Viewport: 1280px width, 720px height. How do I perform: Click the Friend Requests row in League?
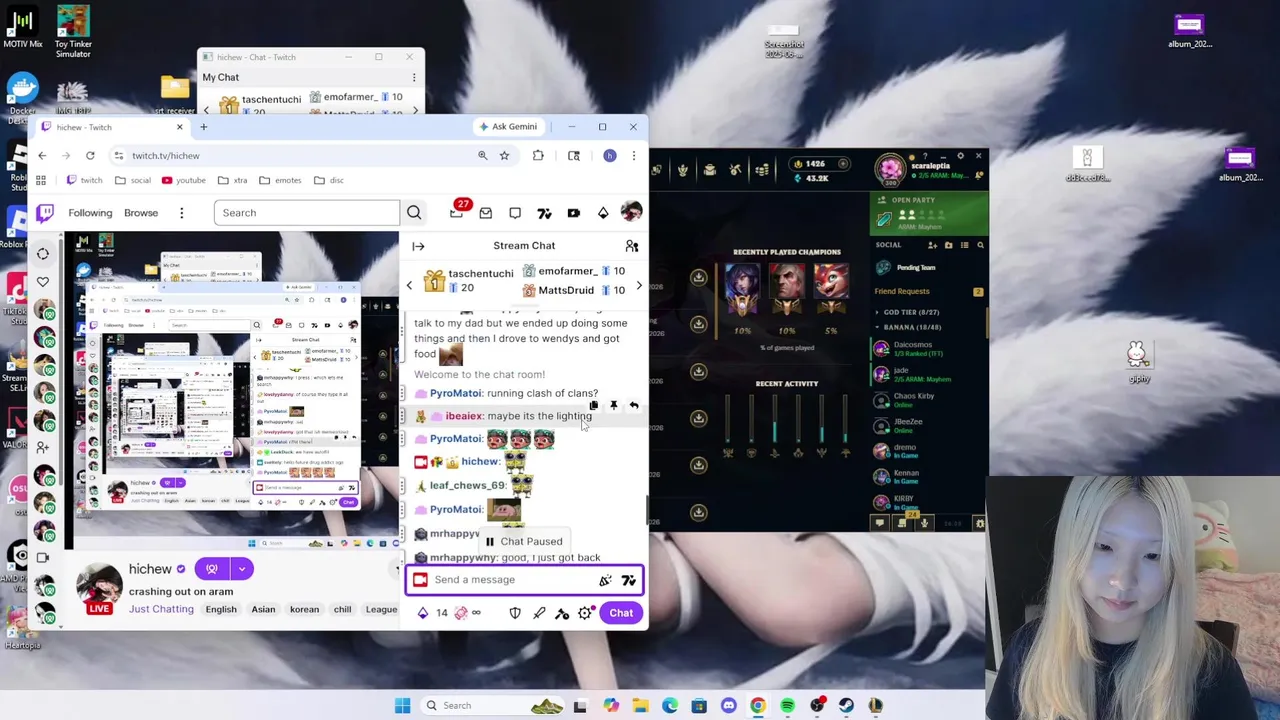click(928, 291)
